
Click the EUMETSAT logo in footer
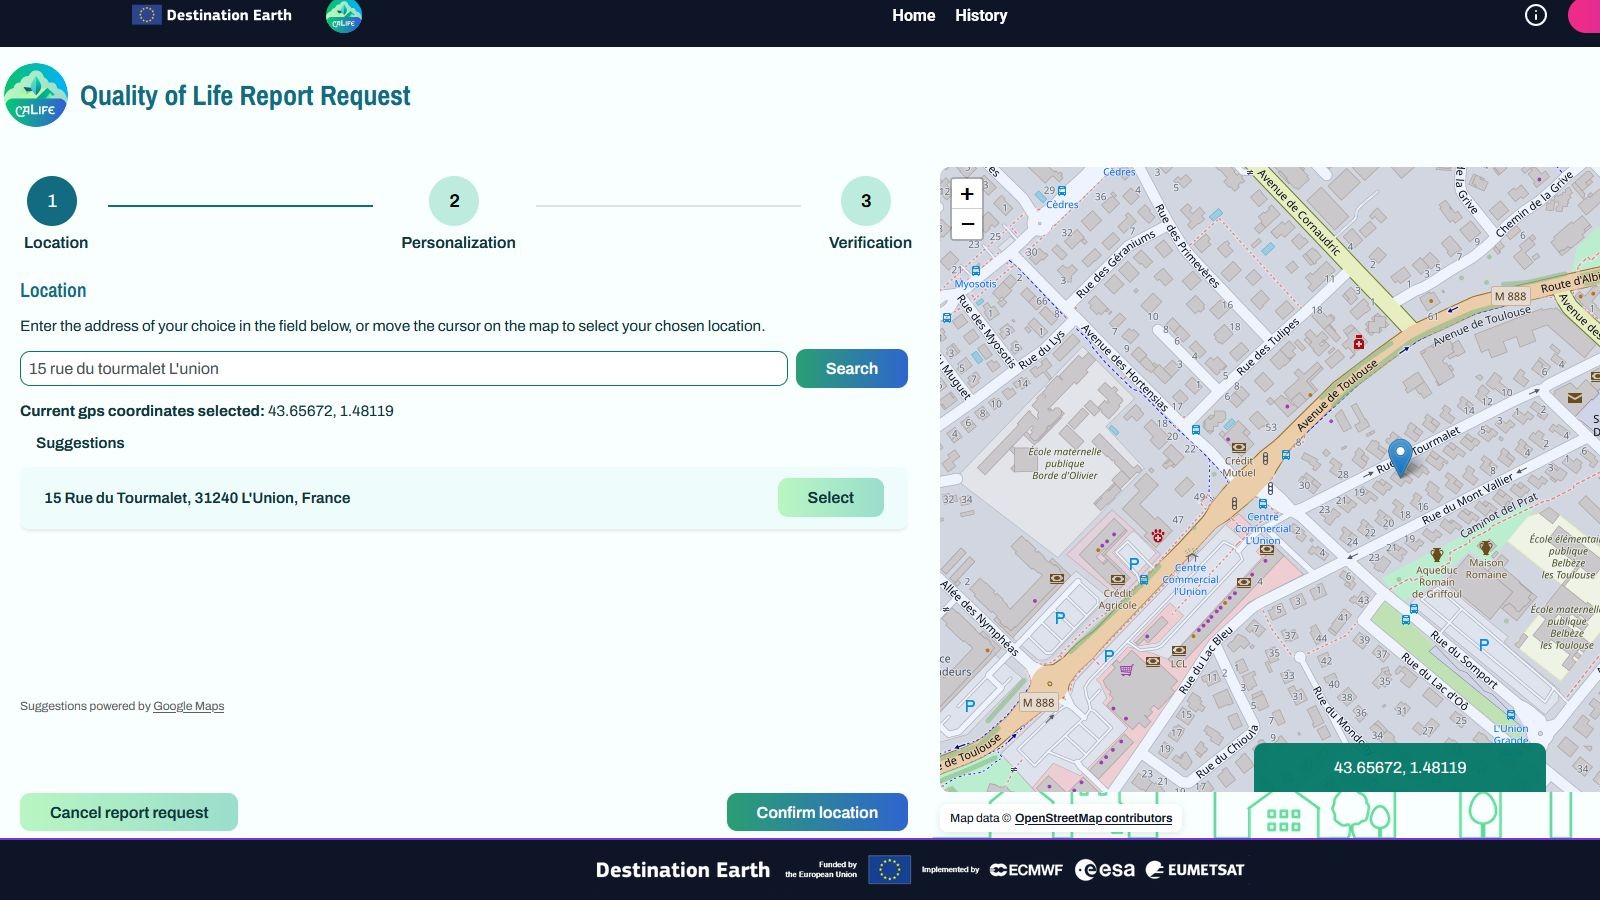coord(1195,870)
